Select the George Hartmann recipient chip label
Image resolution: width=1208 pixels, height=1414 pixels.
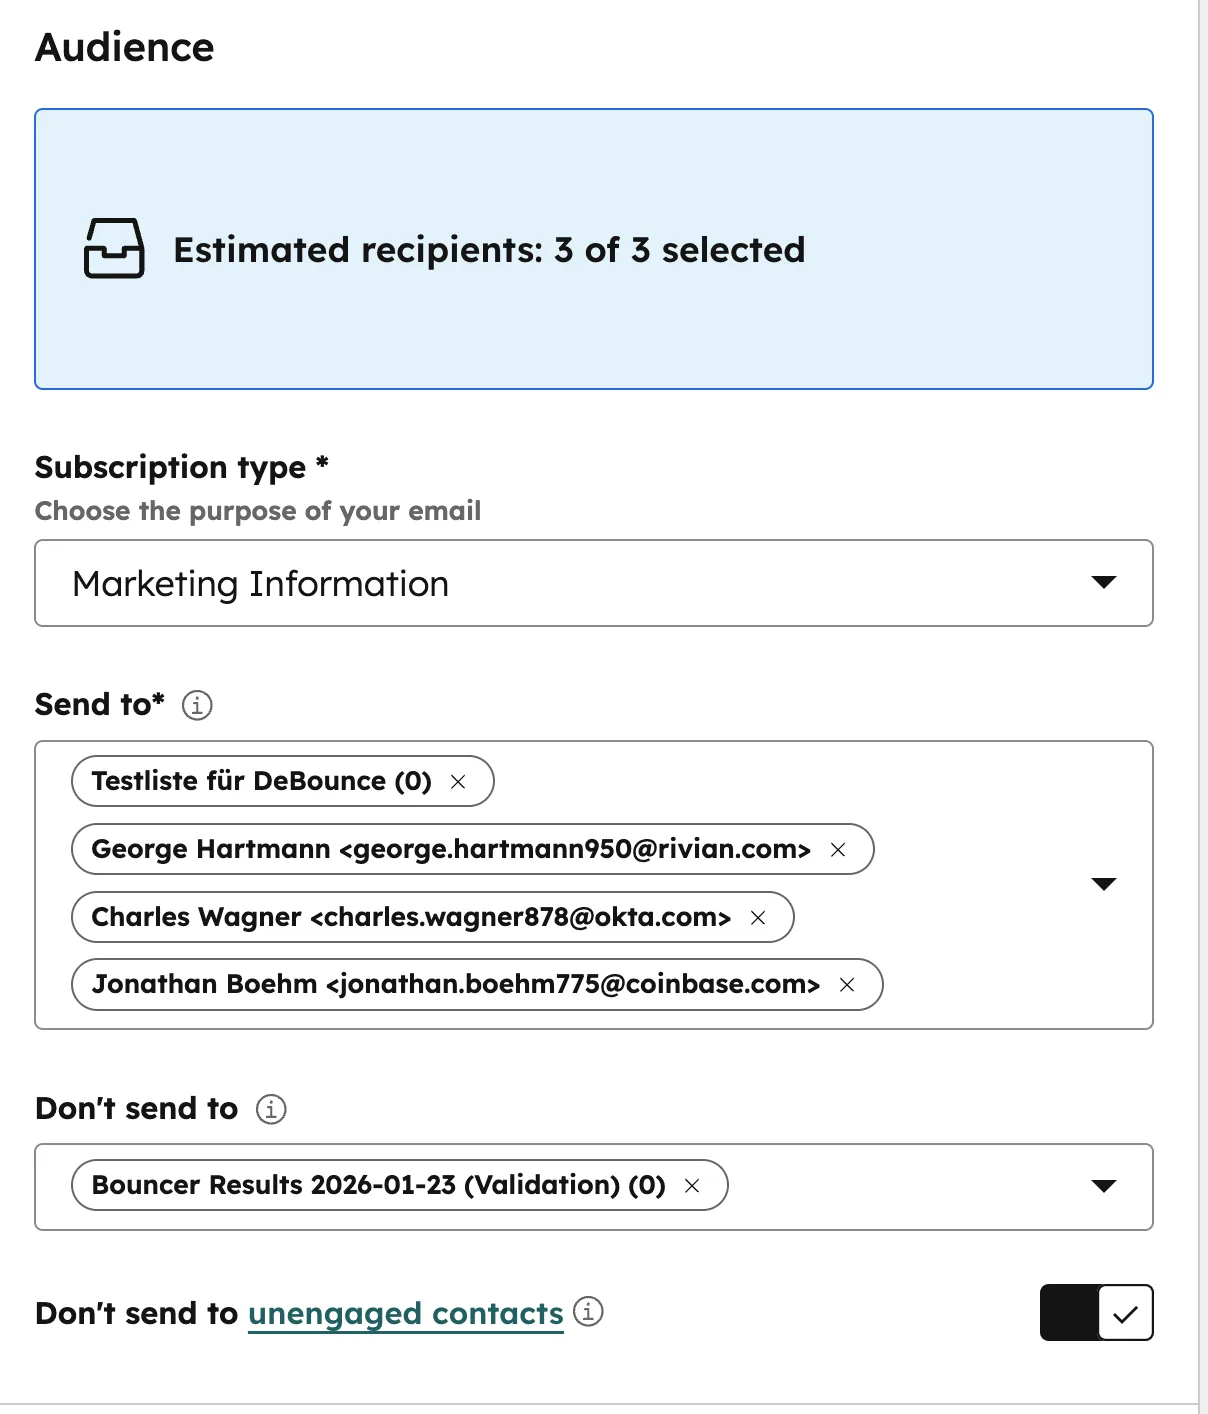[450, 849]
